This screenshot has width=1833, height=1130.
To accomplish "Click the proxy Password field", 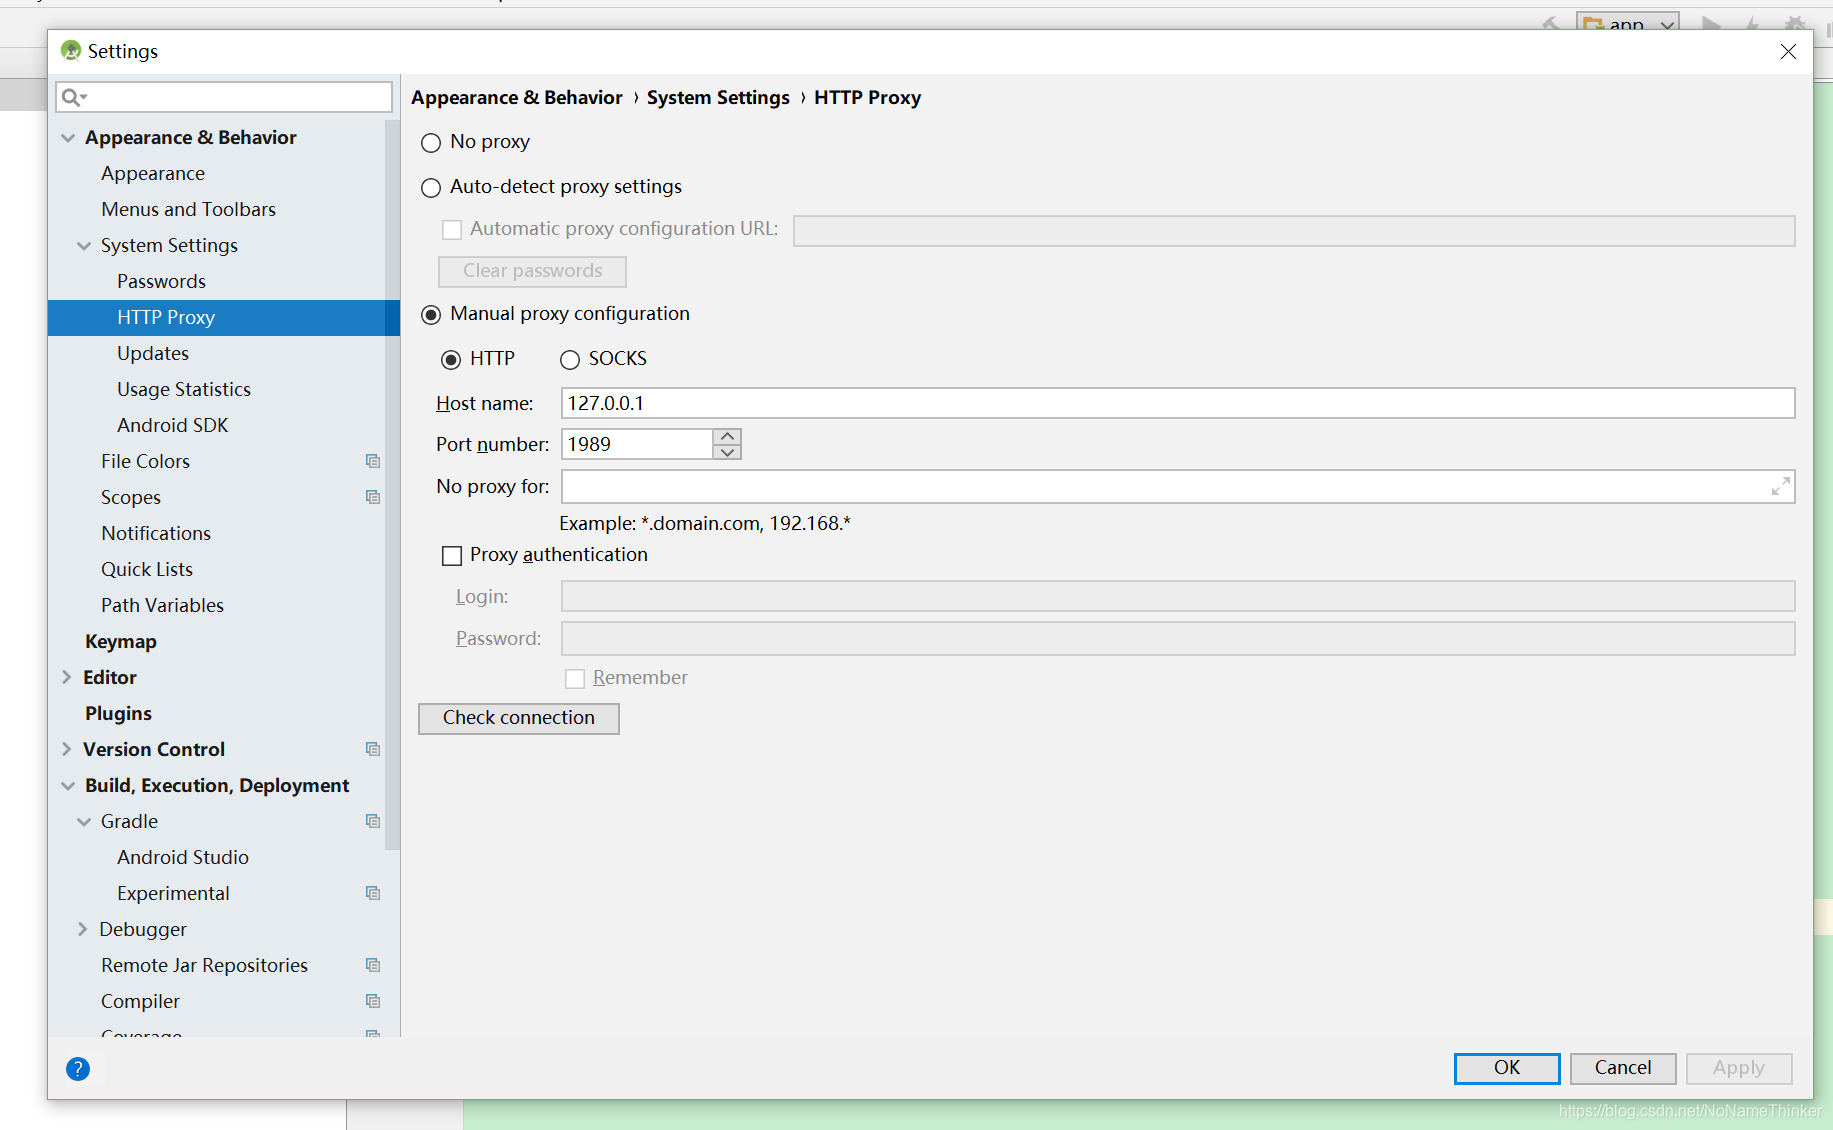I will point(1178,639).
